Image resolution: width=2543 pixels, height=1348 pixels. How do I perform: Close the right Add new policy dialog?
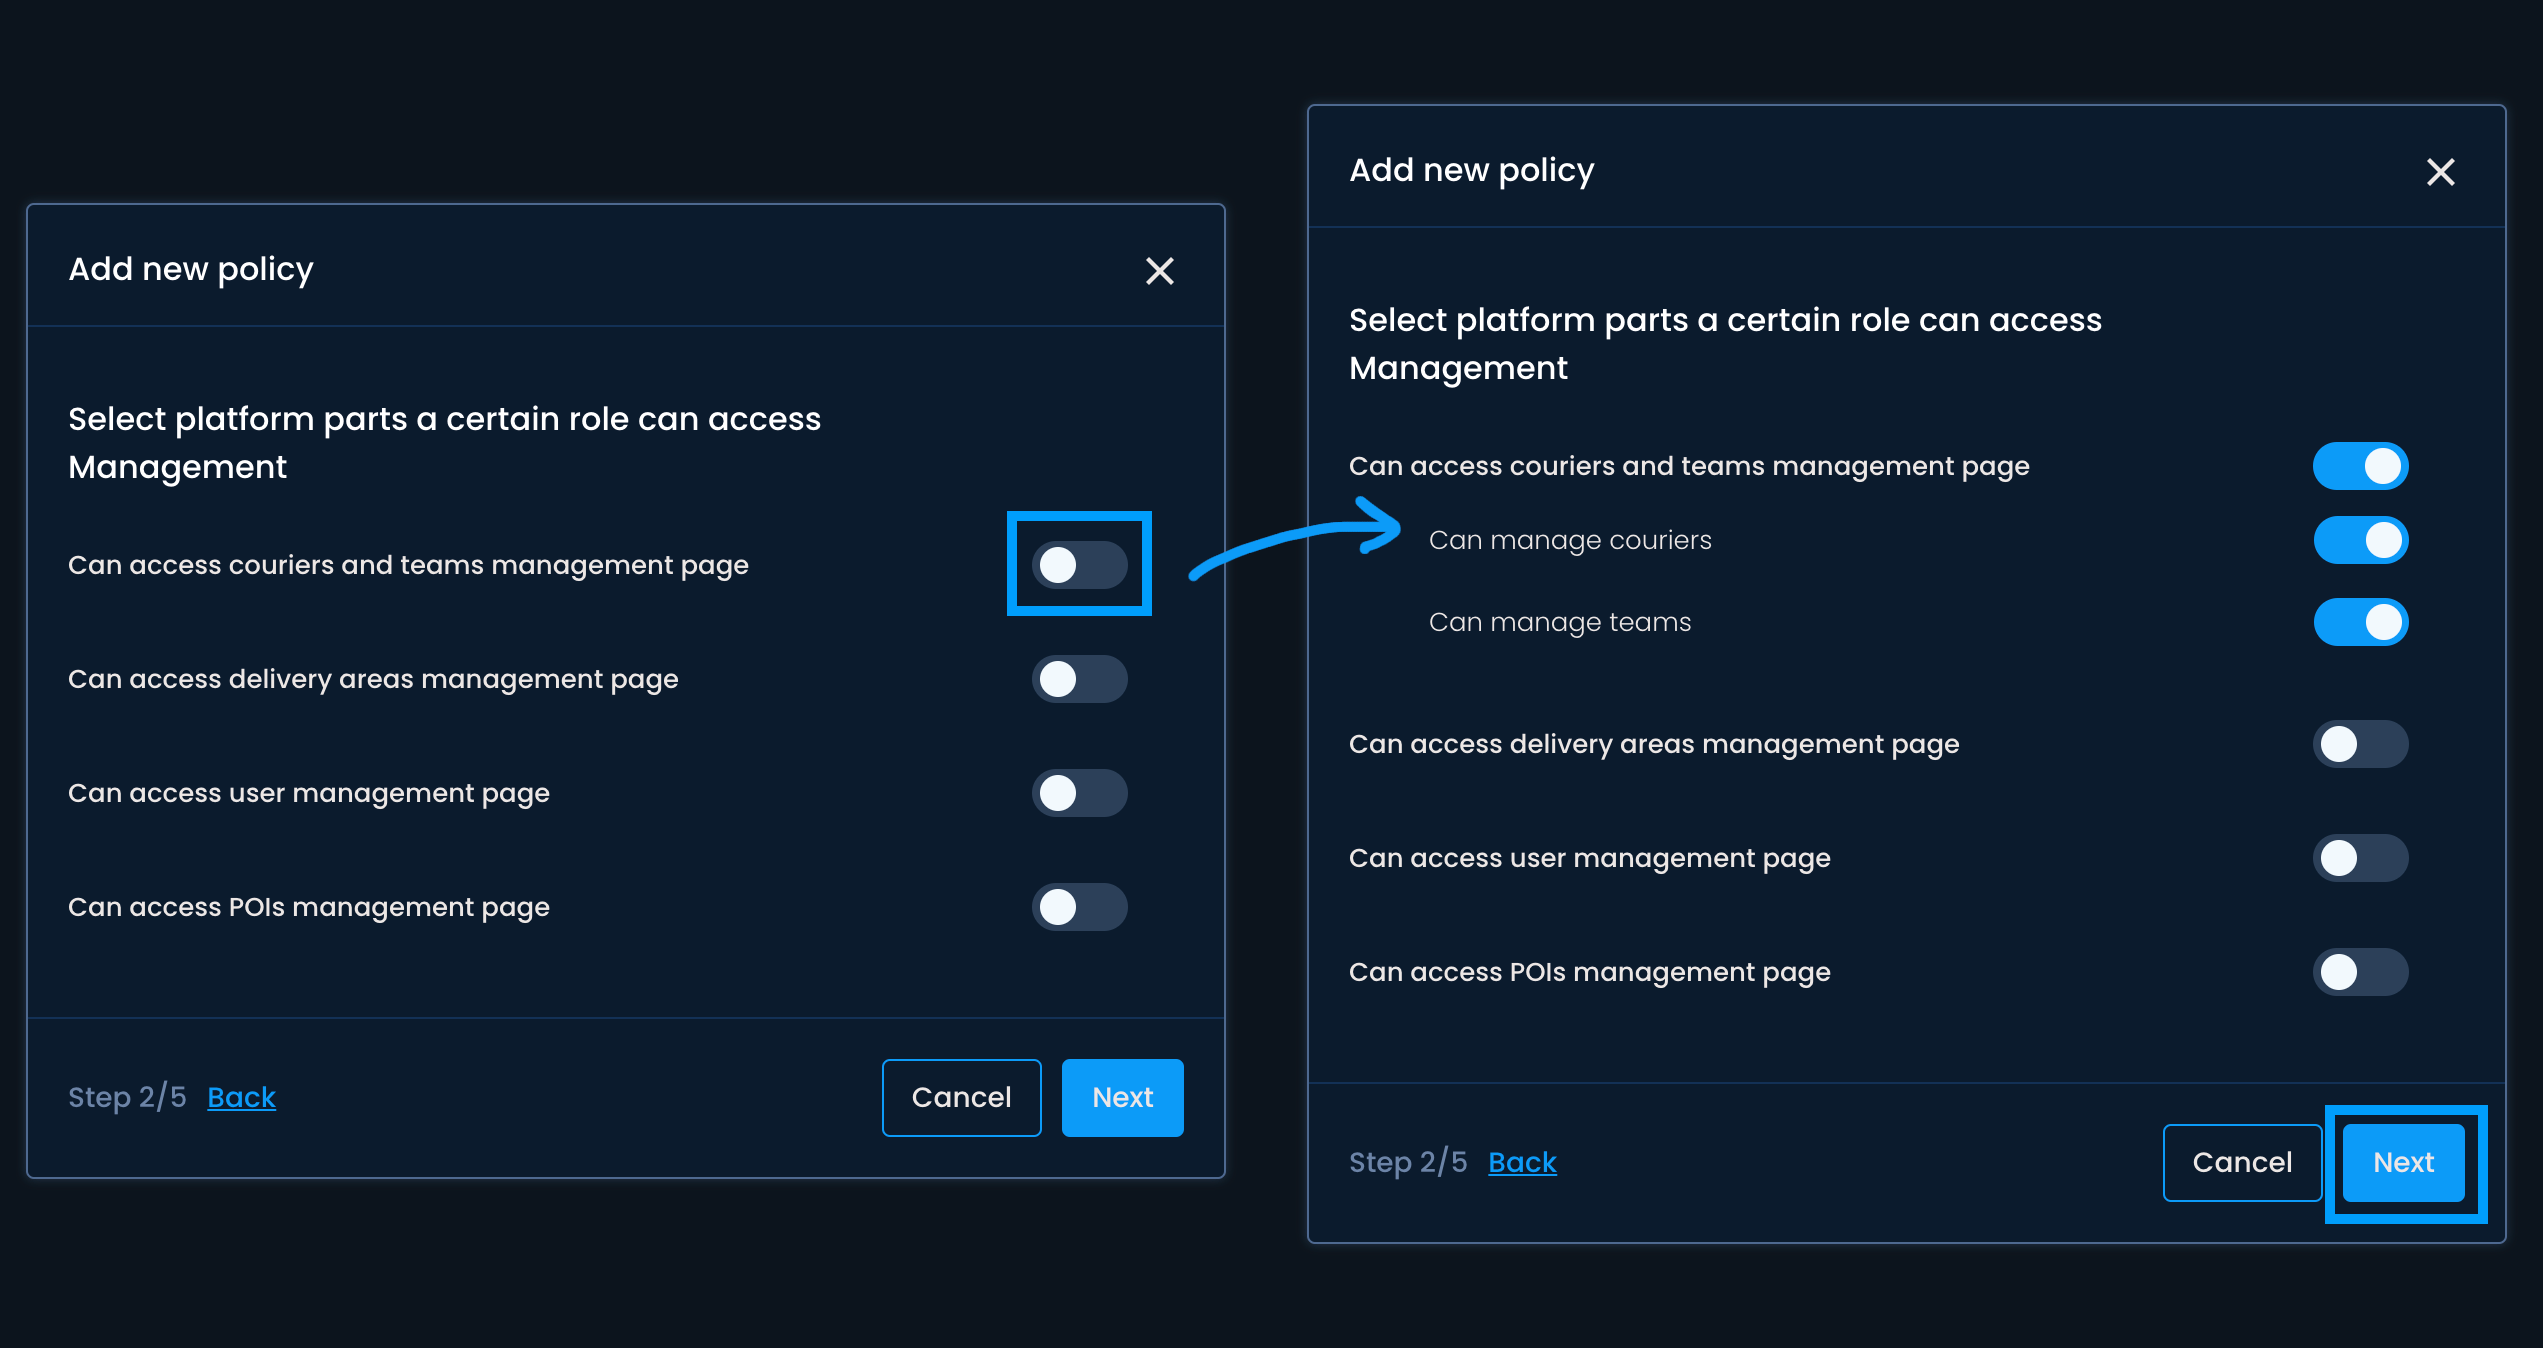[2440, 172]
